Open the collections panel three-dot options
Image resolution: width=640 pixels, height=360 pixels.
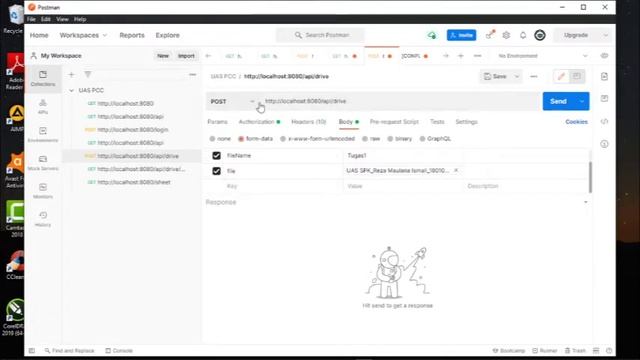tap(192, 75)
